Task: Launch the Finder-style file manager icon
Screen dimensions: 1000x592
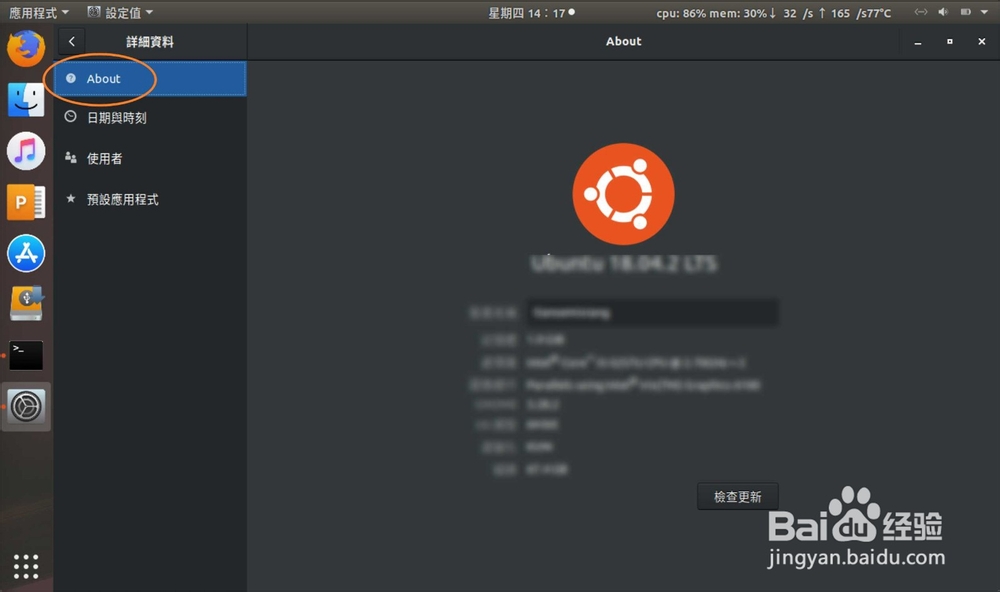Action: pos(26,100)
